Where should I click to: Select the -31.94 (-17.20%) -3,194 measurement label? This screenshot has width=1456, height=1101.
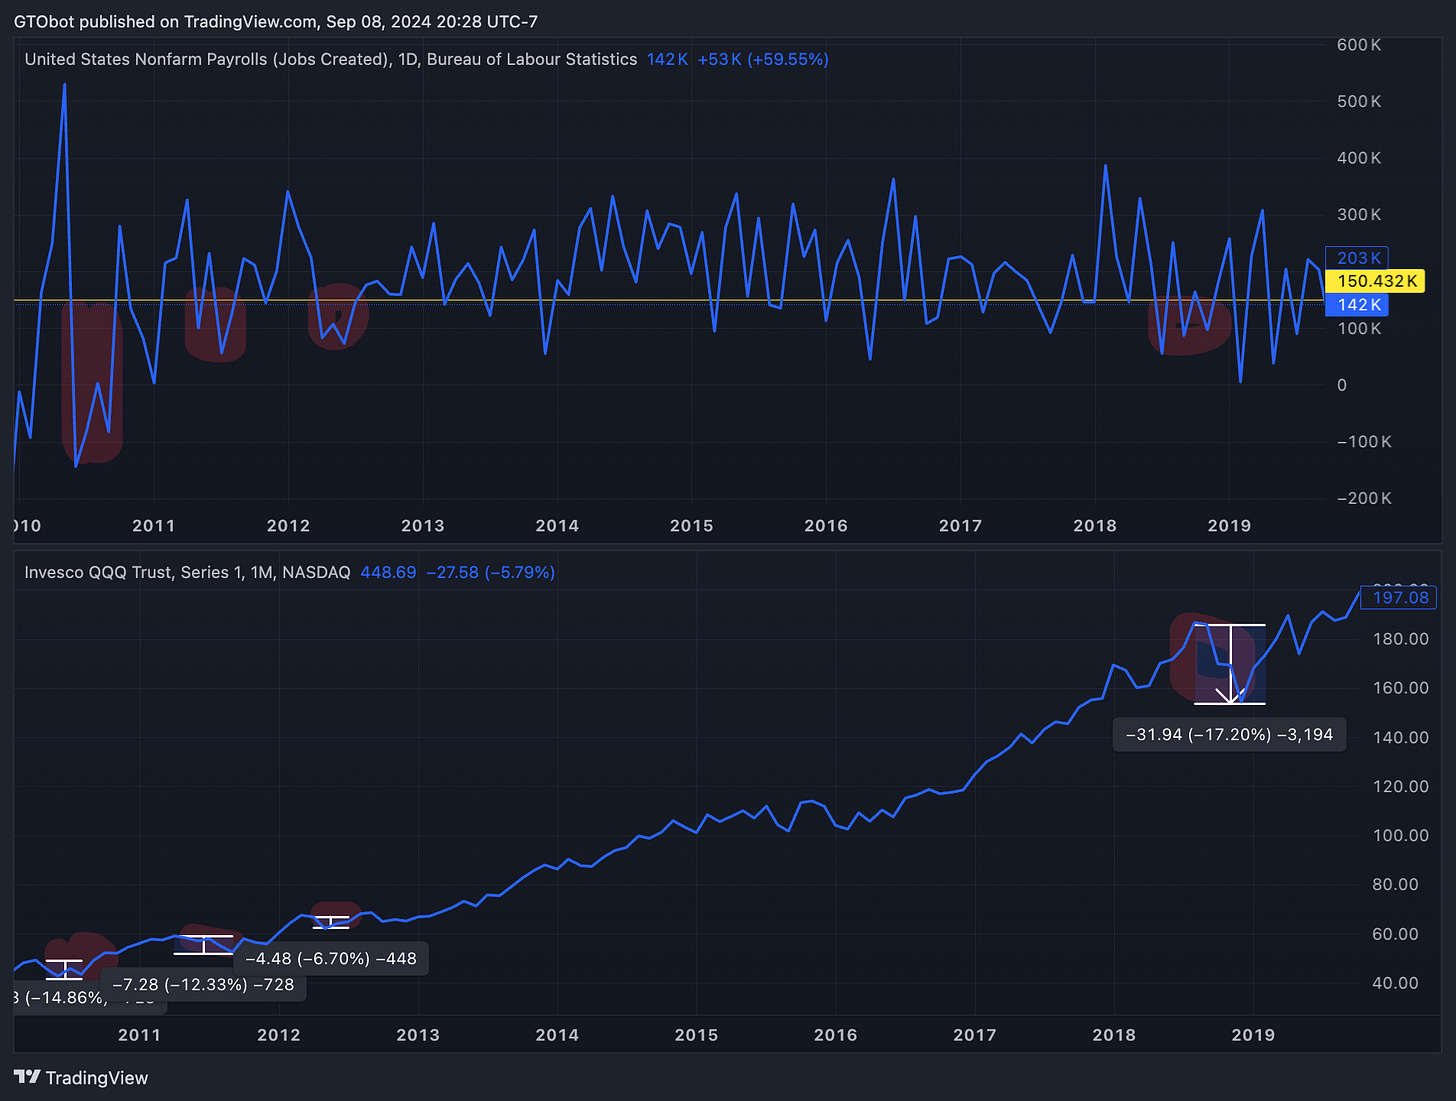(x=1229, y=734)
